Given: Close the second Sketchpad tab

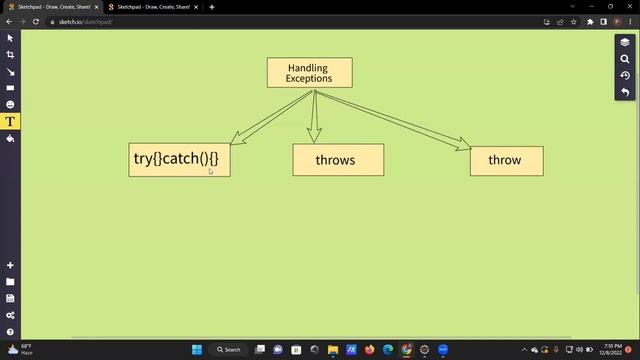Looking at the screenshot, I should 196,7.
